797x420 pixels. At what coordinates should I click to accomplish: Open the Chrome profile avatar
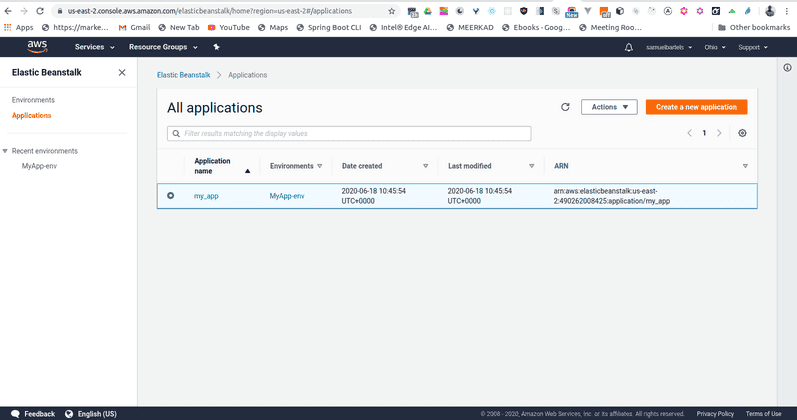click(x=770, y=11)
